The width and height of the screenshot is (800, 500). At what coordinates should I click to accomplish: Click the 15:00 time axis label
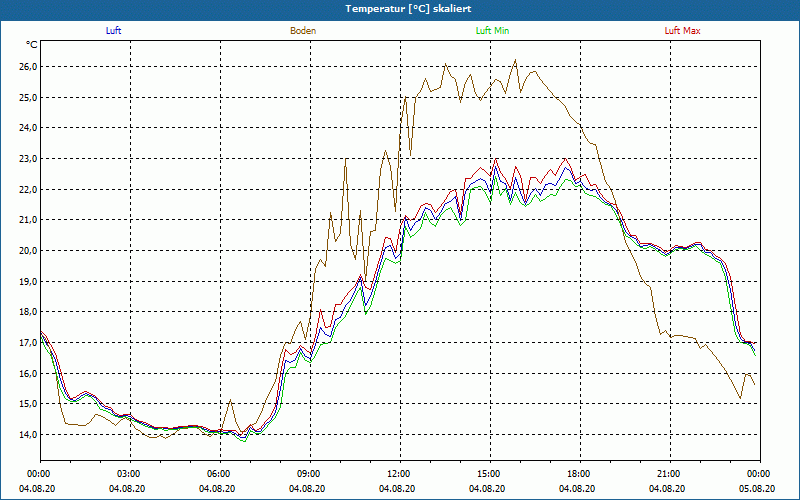[x=490, y=473]
